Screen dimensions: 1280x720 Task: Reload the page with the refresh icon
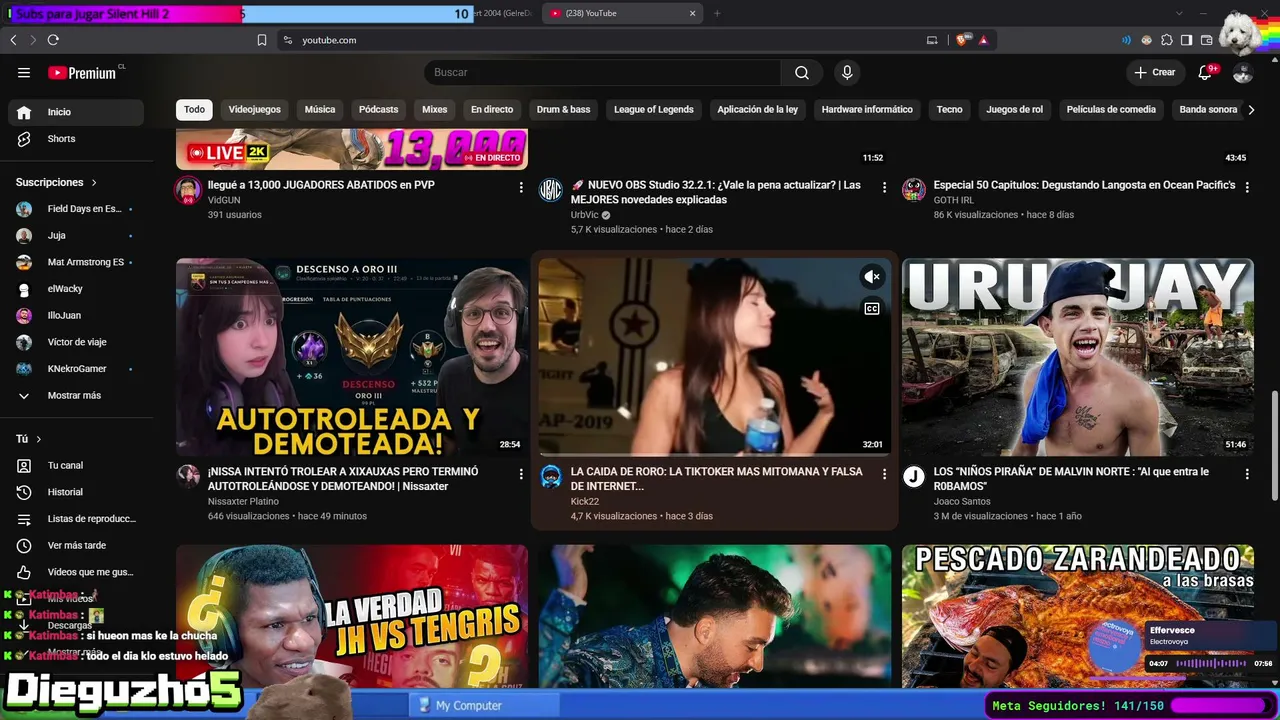pos(53,40)
